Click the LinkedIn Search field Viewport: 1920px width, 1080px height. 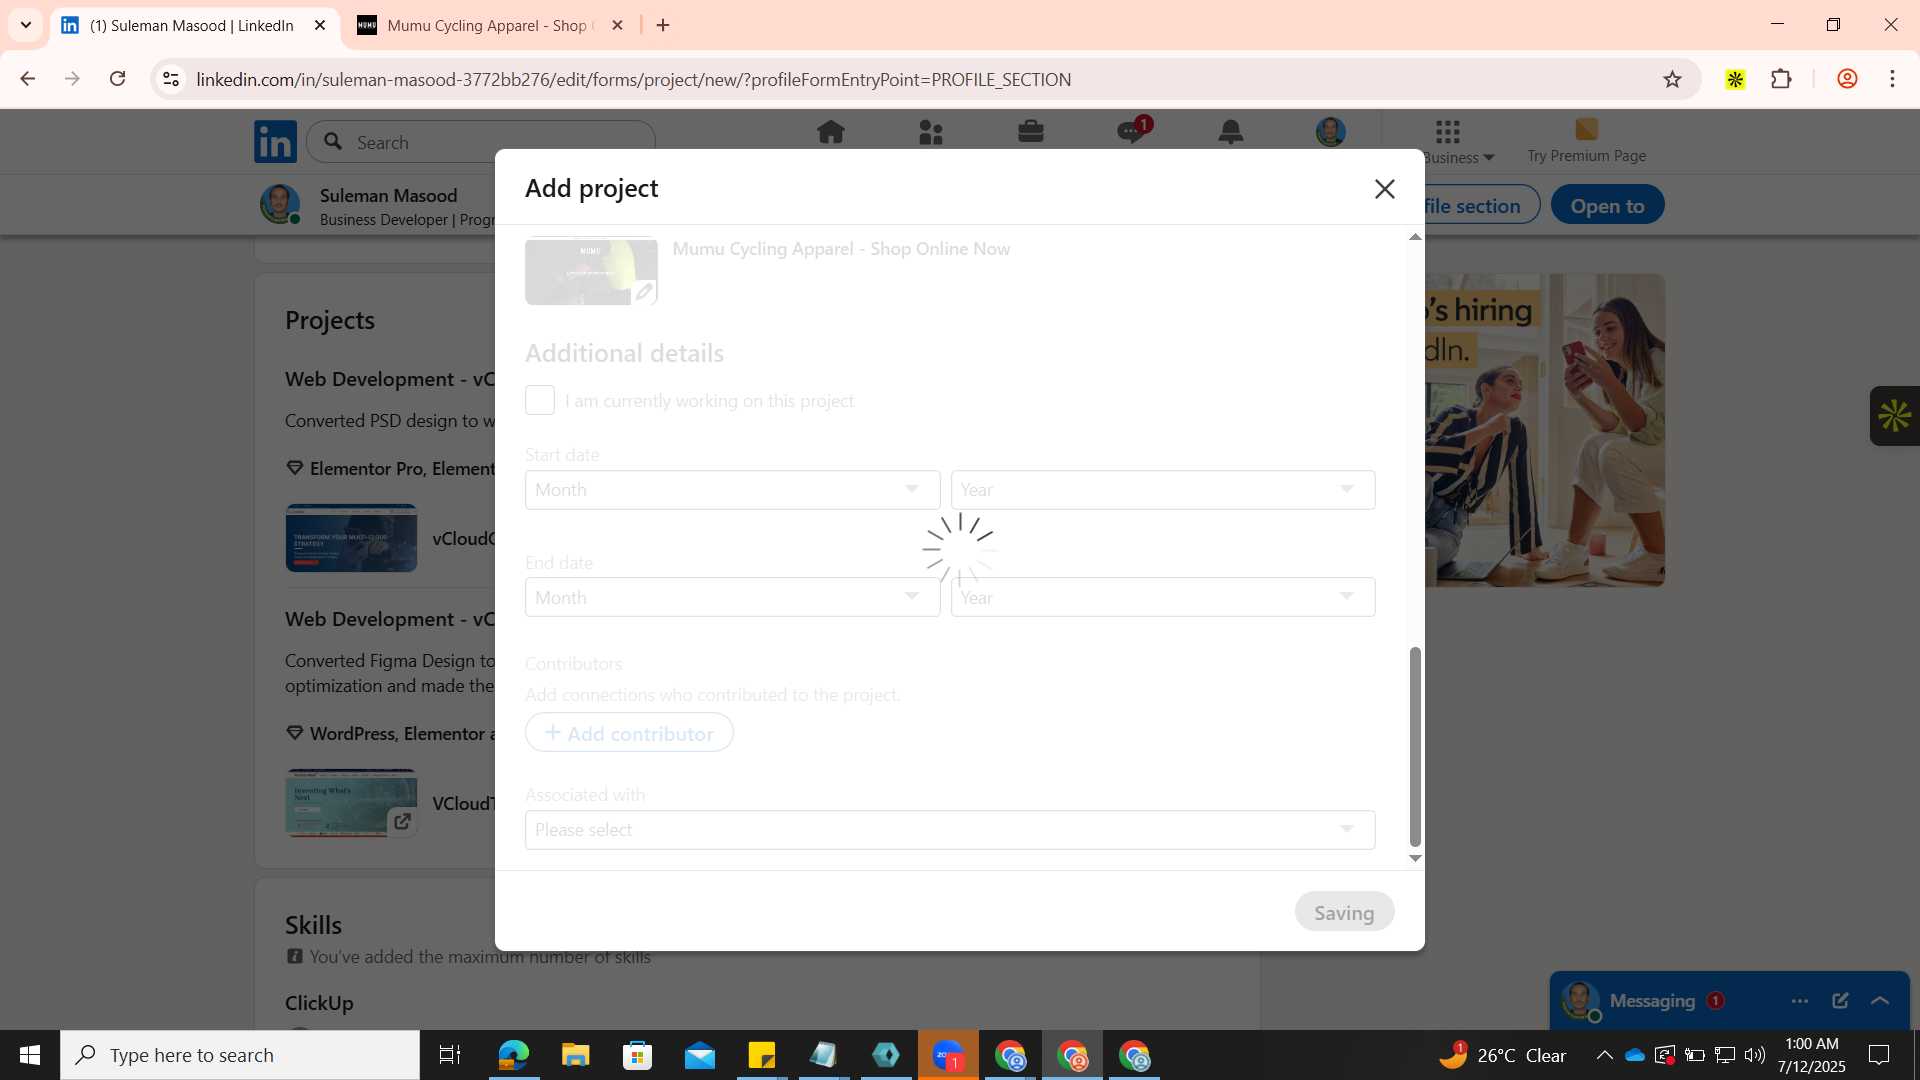point(481,142)
